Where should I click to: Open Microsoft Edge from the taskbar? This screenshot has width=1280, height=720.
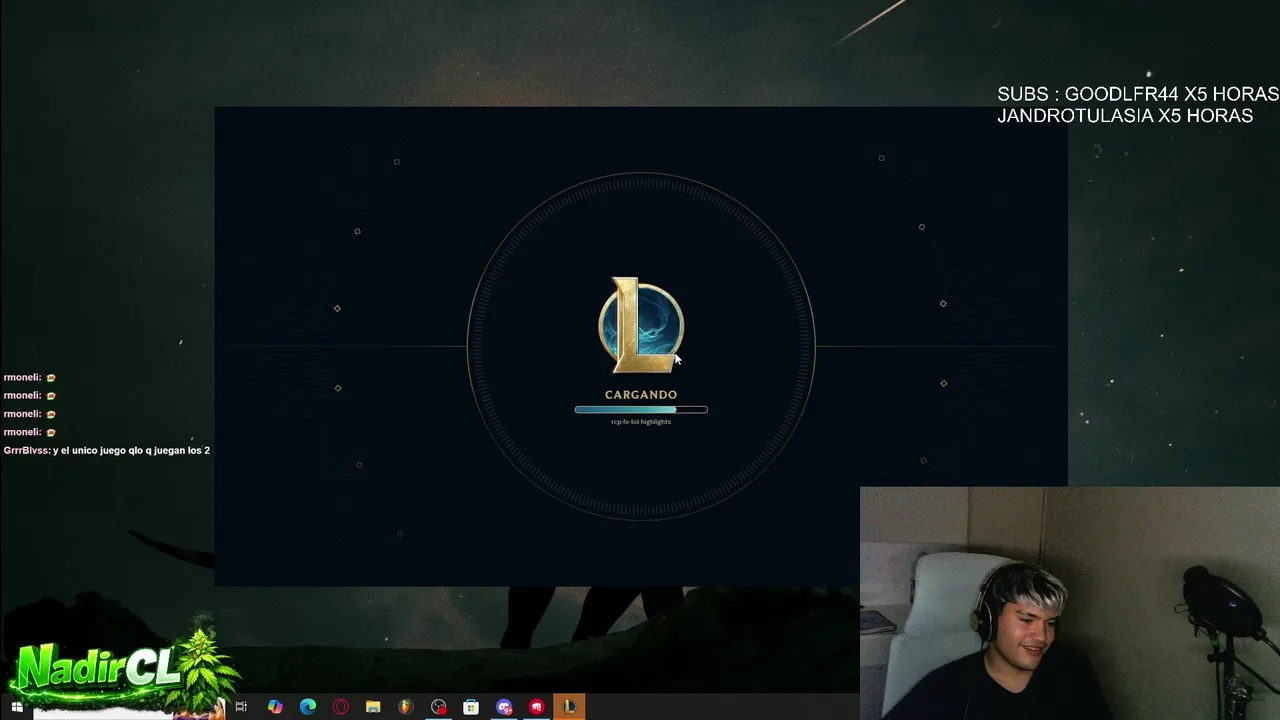(308, 707)
